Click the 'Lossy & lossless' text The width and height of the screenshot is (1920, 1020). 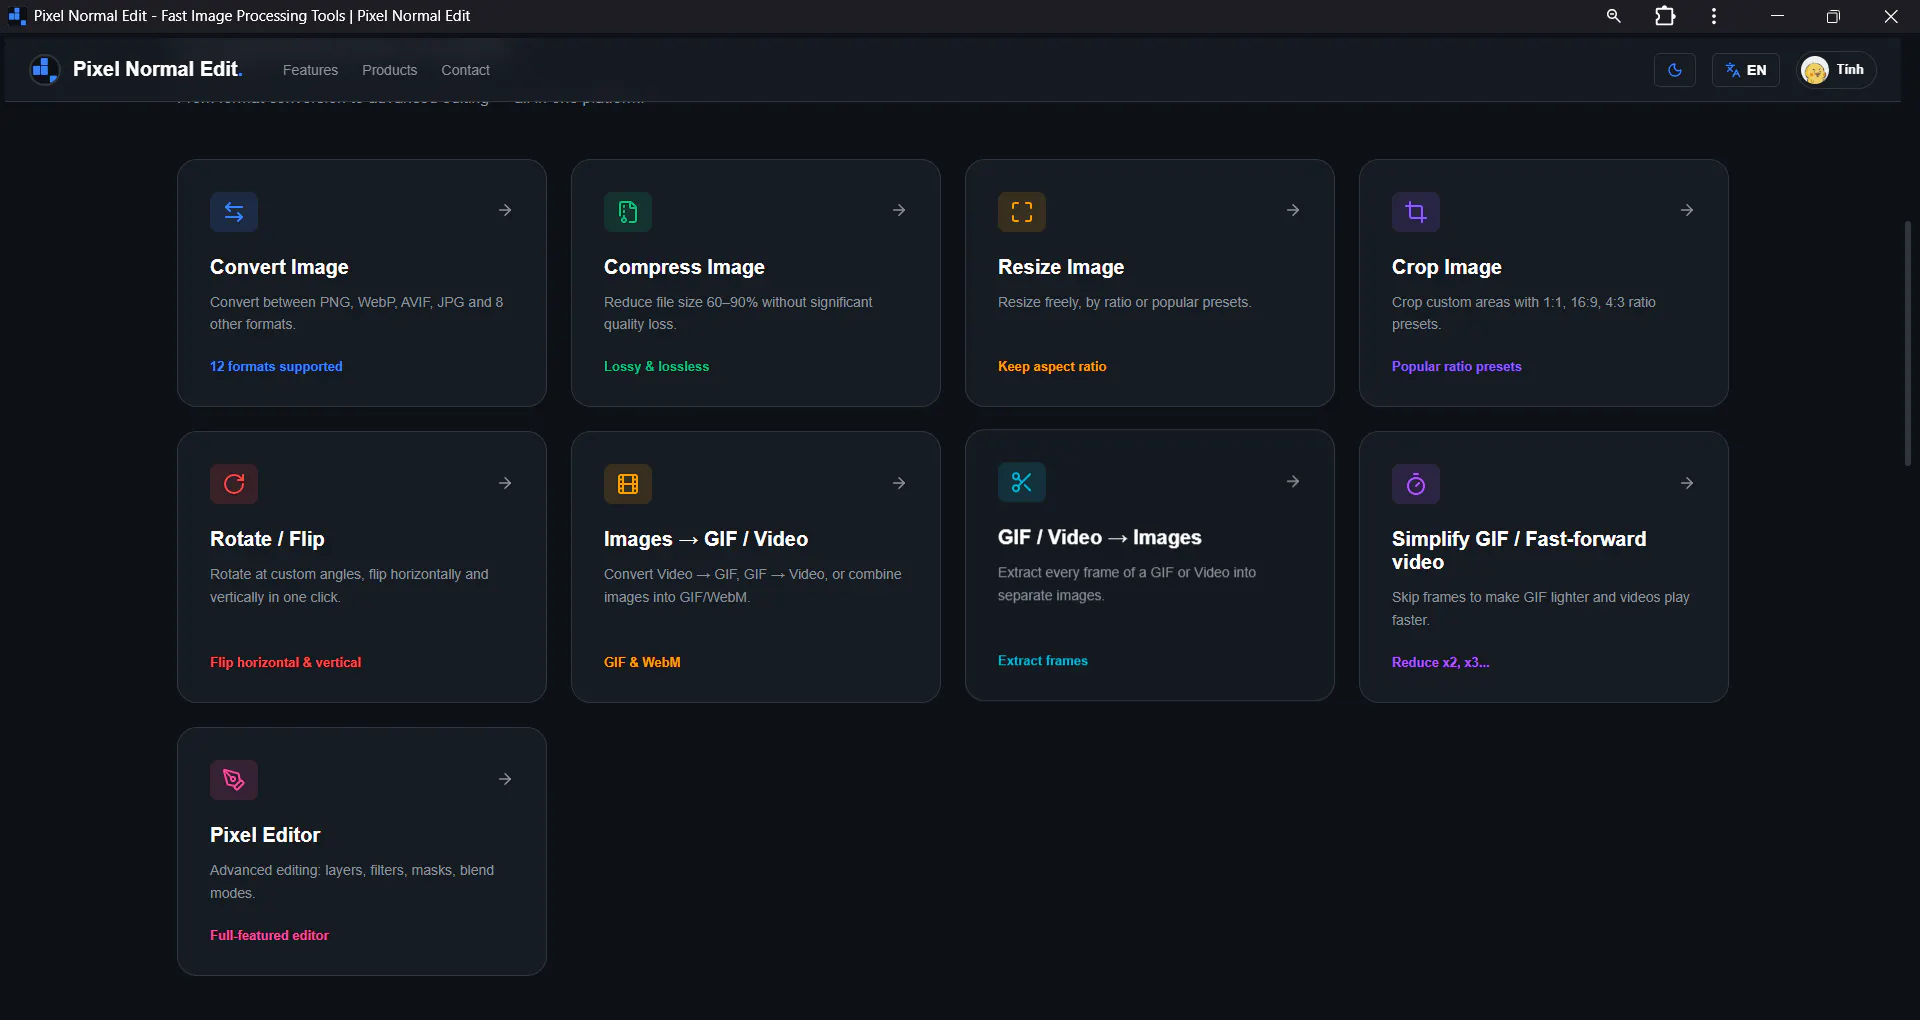coord(656,366)
